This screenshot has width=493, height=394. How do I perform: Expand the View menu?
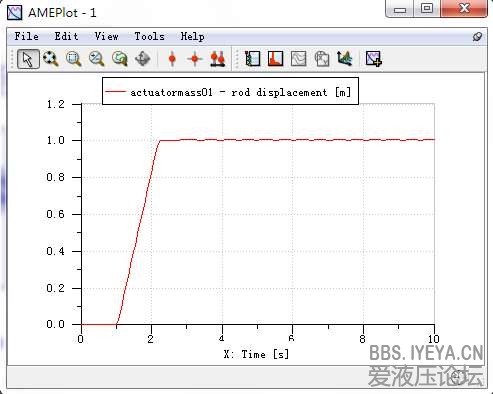pyautogui.click(x=106, y=36)
